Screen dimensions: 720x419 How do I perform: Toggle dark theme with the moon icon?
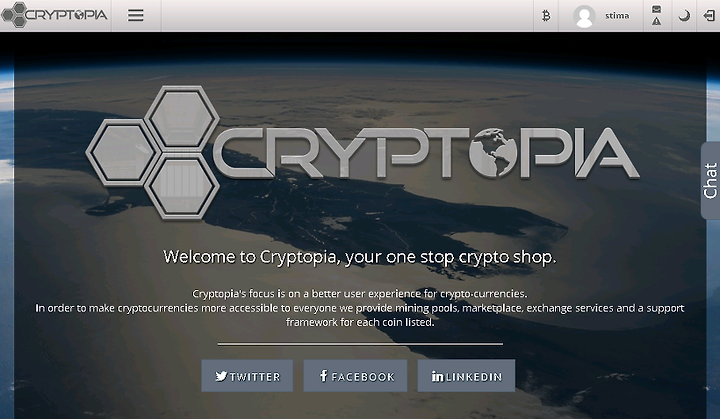tap(684, 16)
